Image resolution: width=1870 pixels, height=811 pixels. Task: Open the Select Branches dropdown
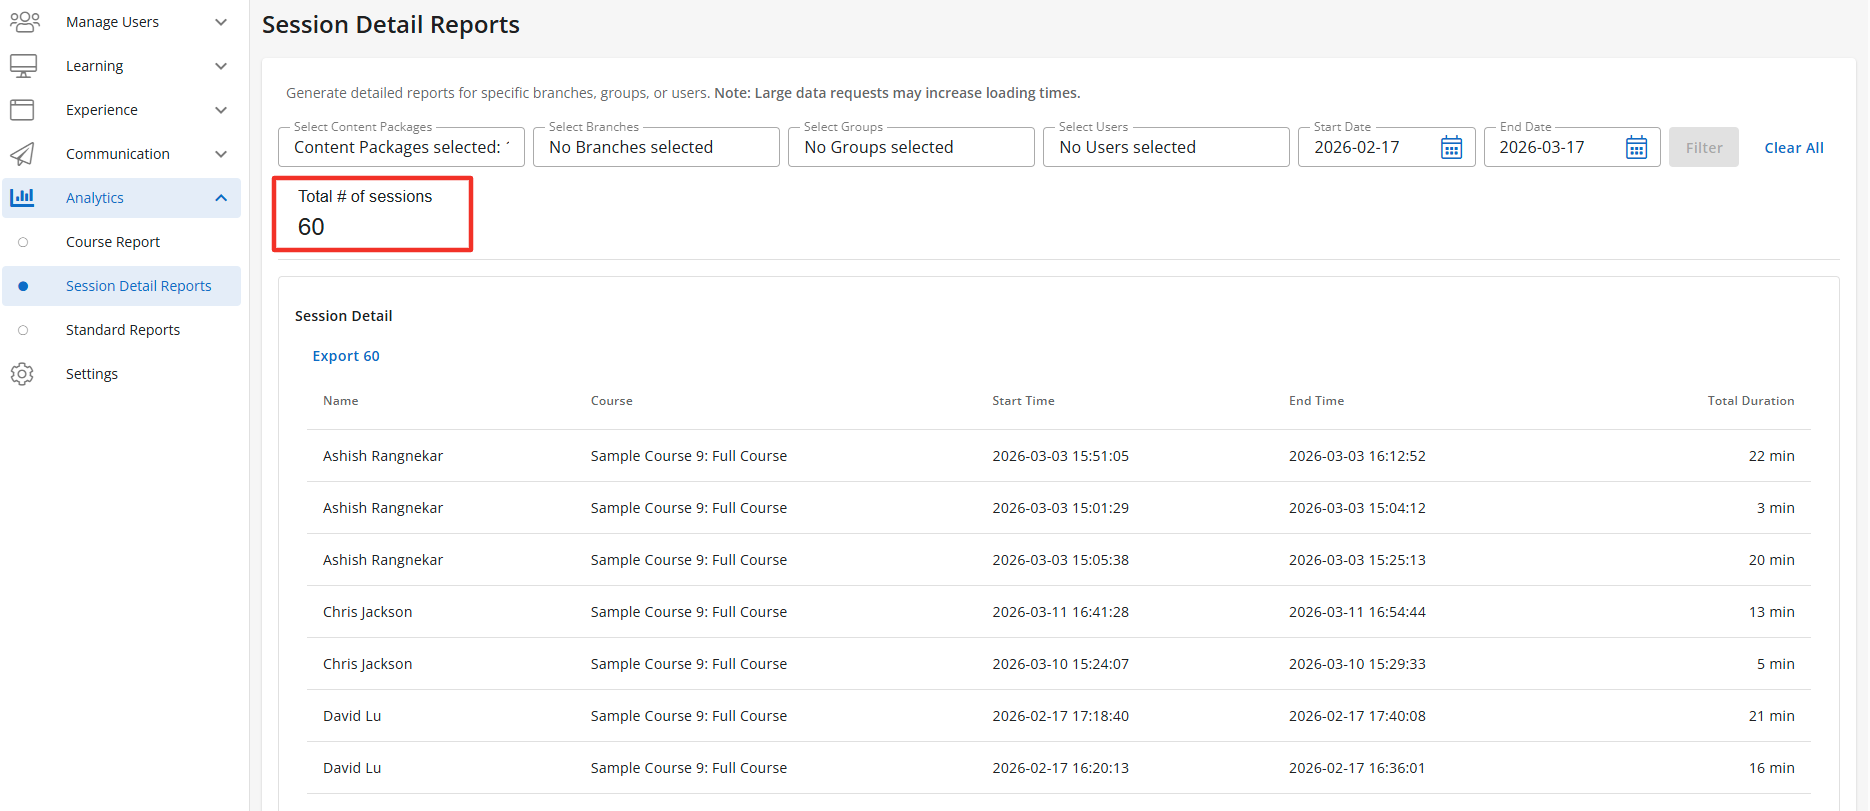tap(655, 147)
